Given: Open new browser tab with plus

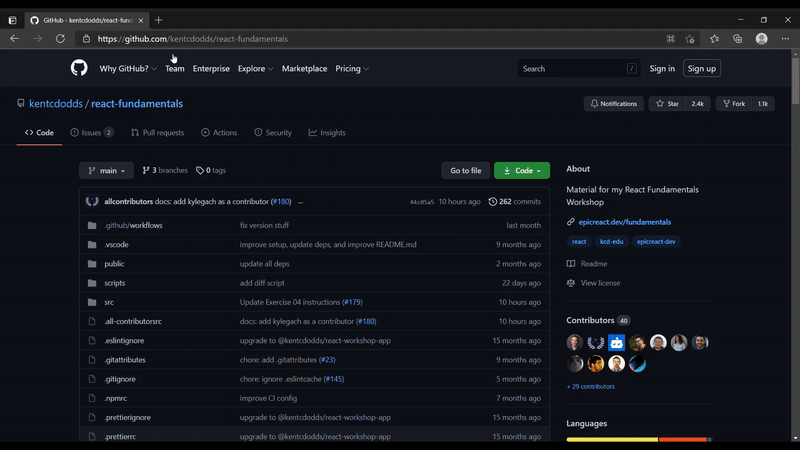Looking at the screenshot, I should pos(159,20).
